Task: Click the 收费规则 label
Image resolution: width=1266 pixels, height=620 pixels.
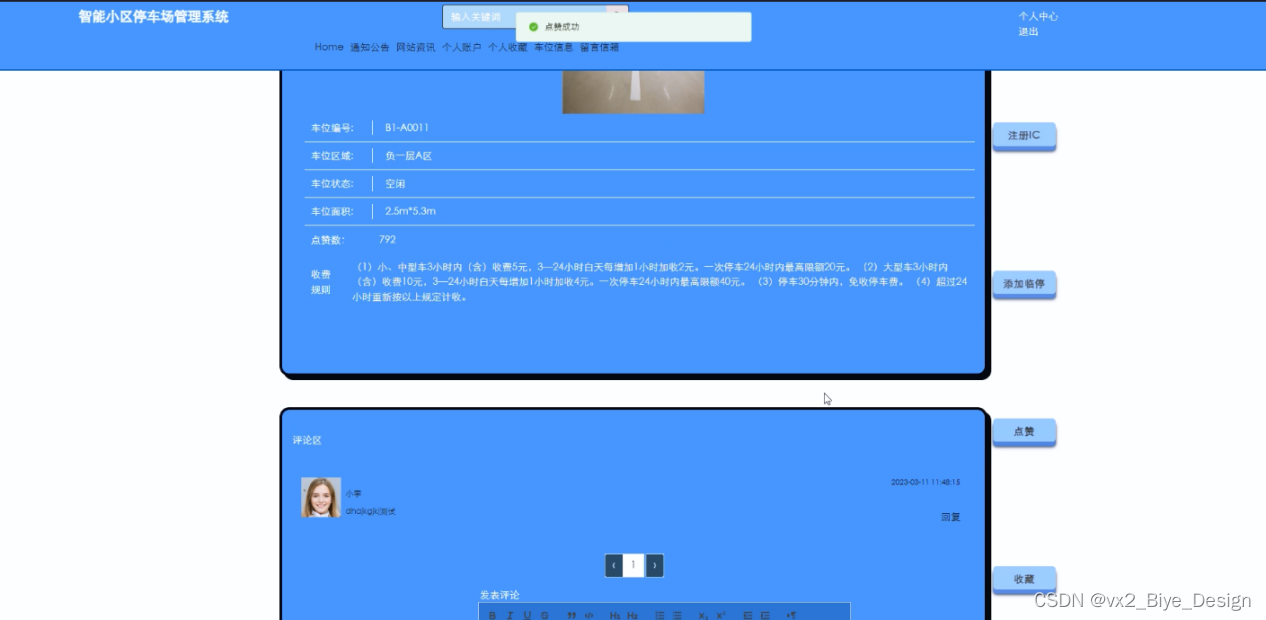Action: pyautogui.click(x=321, y=282)
